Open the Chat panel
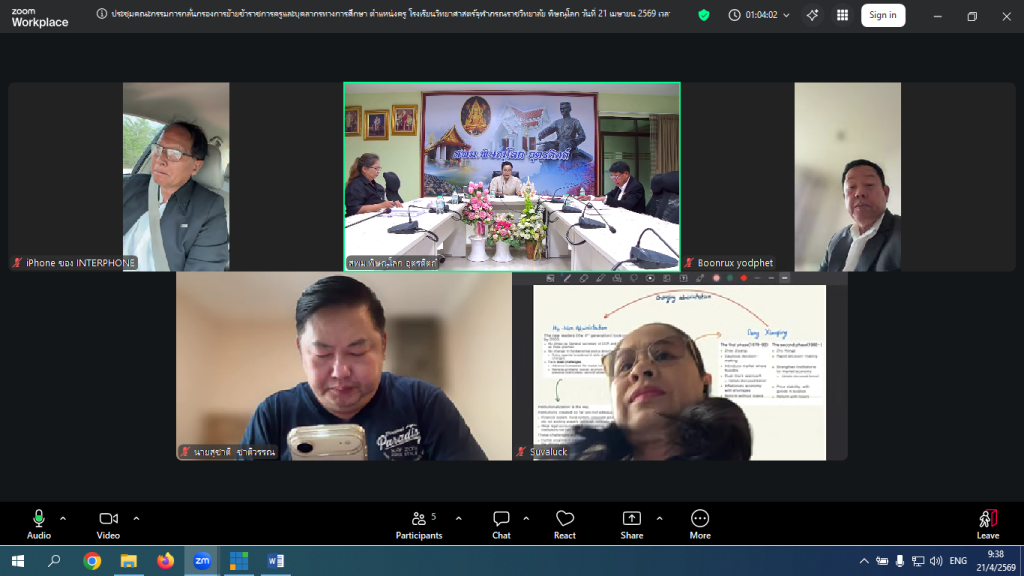The width and height of the screenshot is (1024, 576). click(x=501, y=523)
